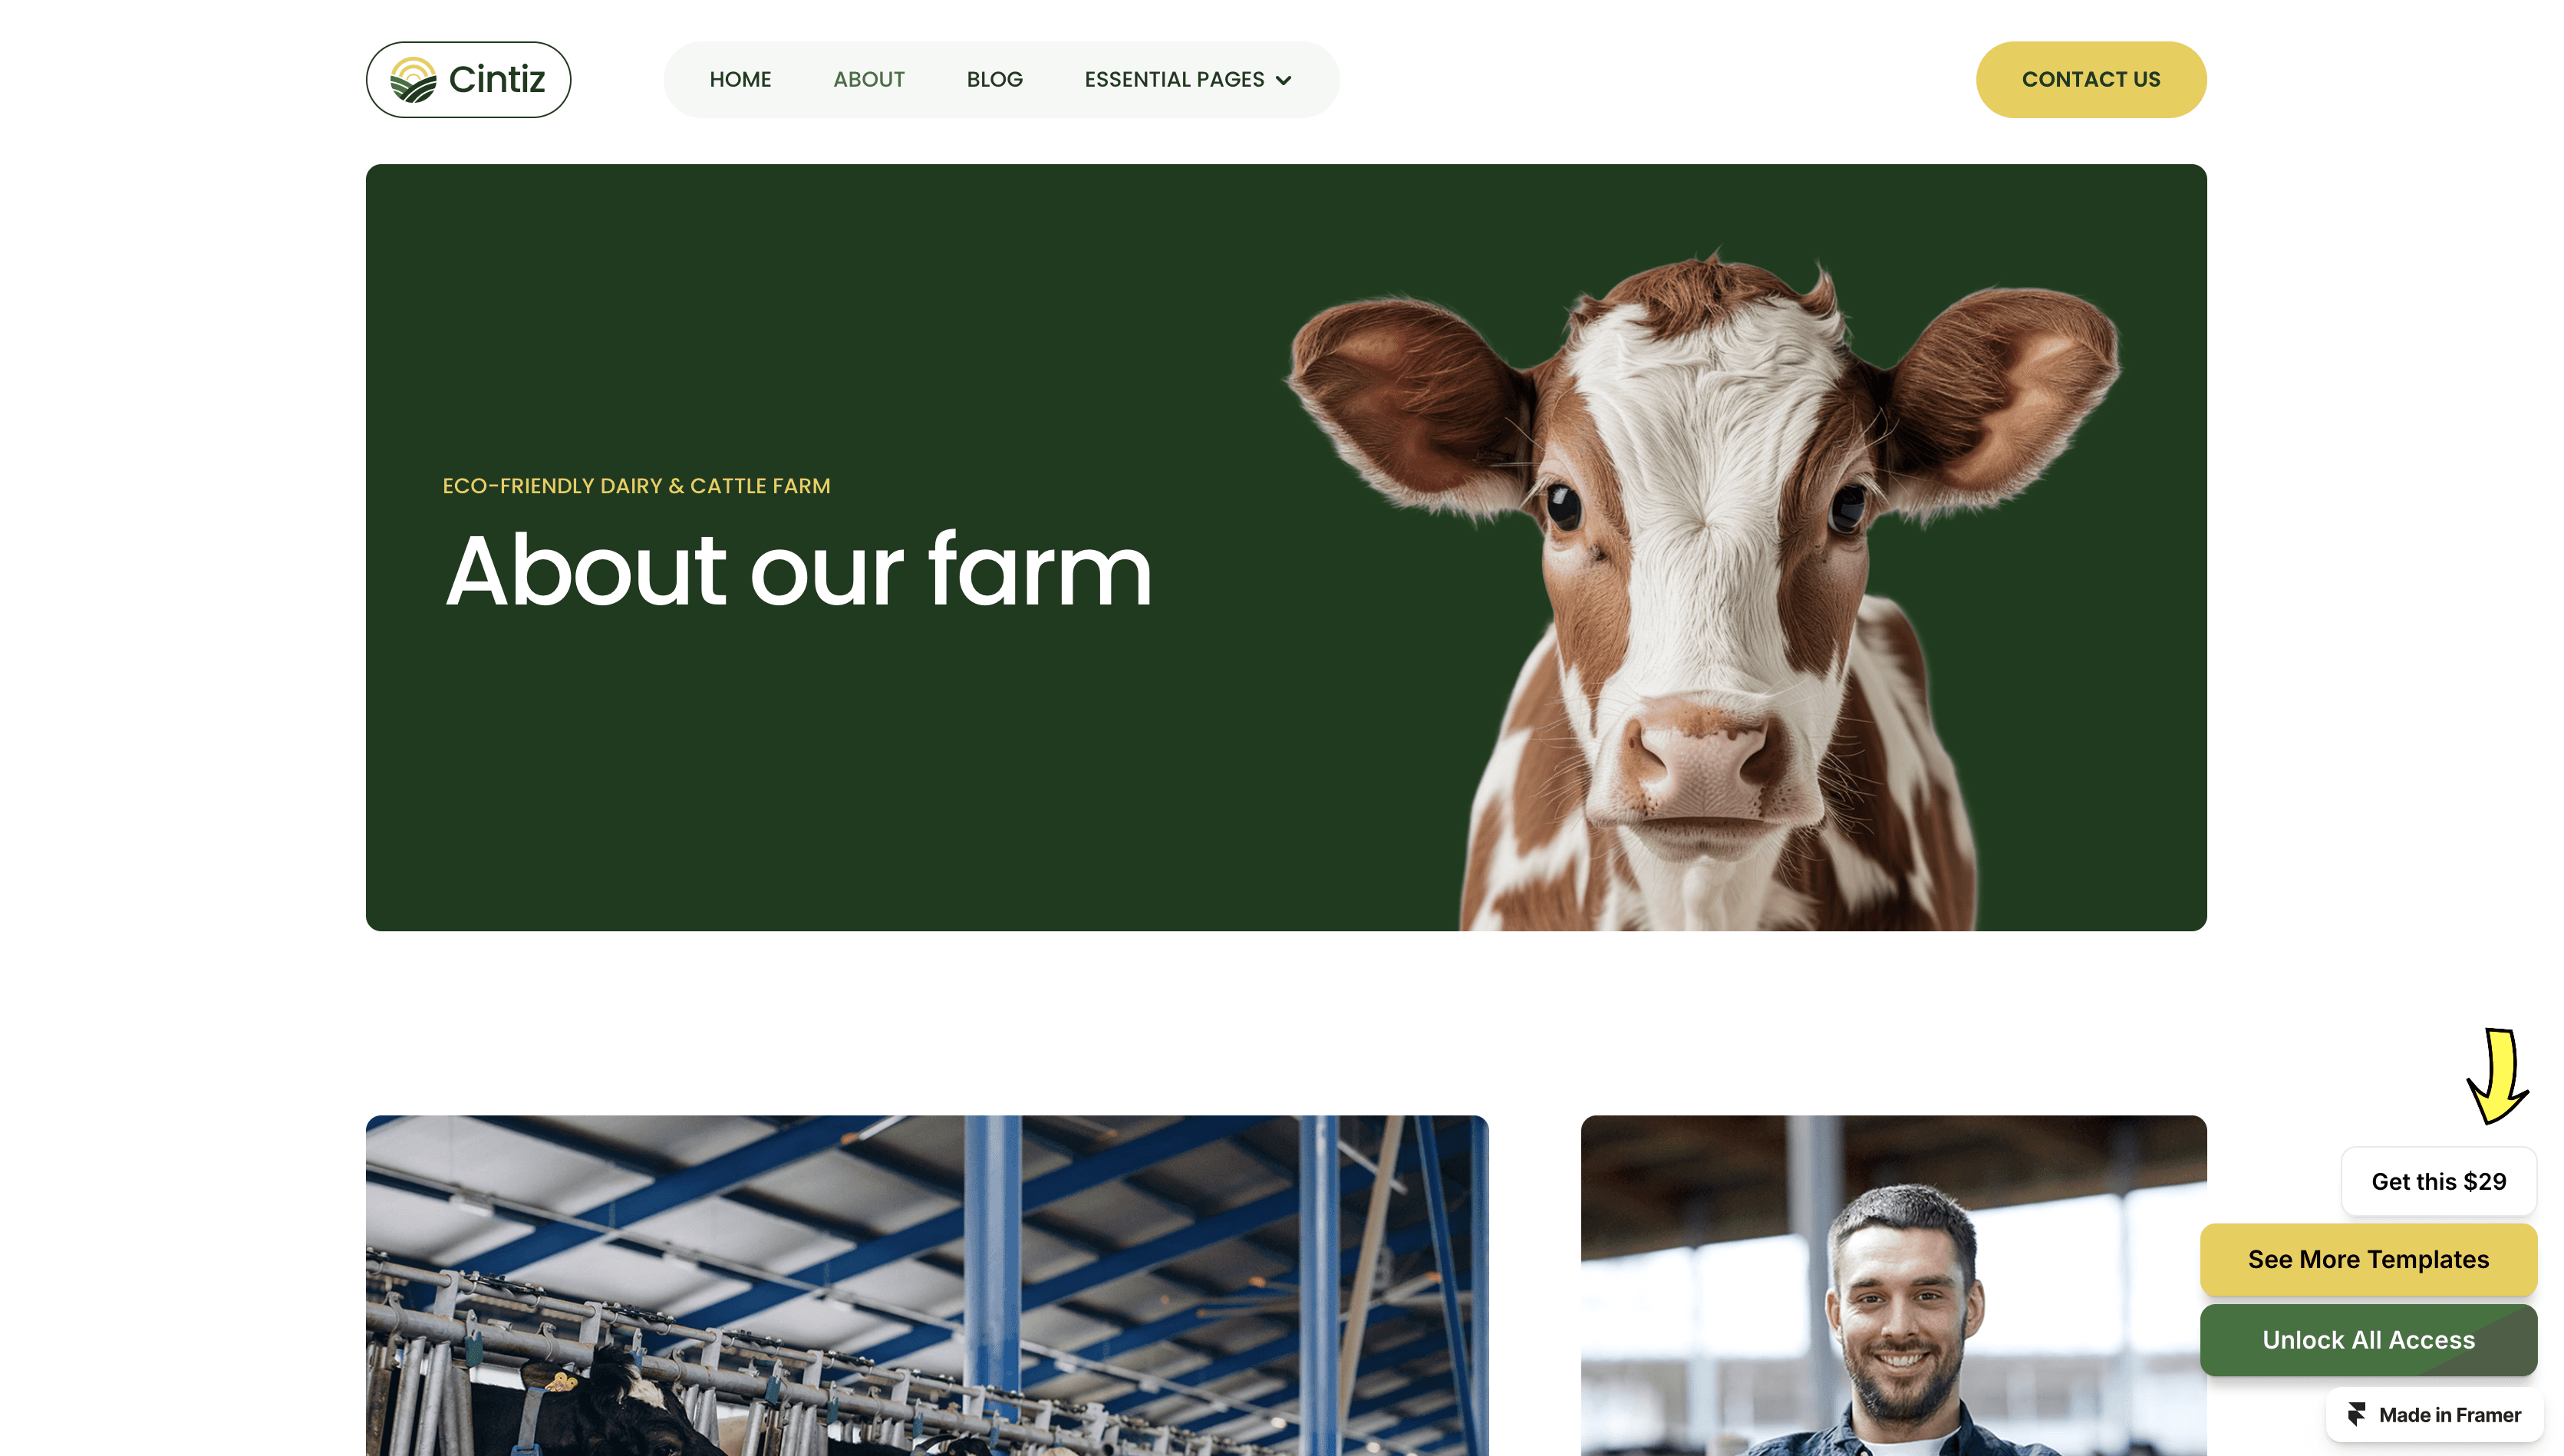The image size is (2564, 1456).
Task: Click the yellow downward arrow graphic
Action: tap(2497, 1075)
